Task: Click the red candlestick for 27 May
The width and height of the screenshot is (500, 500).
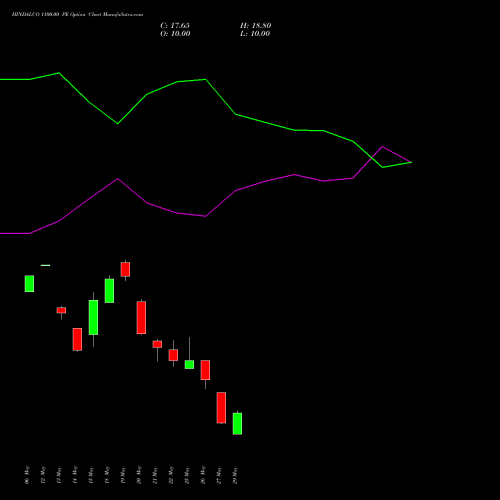Action: coord(221,408)
